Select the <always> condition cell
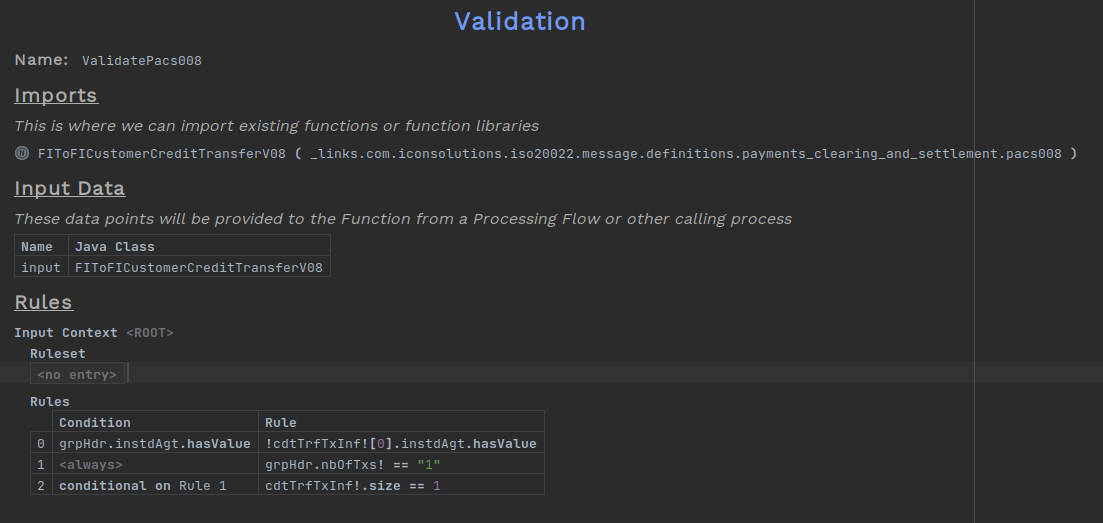The height and width of the screenshot is (523, 1103). 91,464
